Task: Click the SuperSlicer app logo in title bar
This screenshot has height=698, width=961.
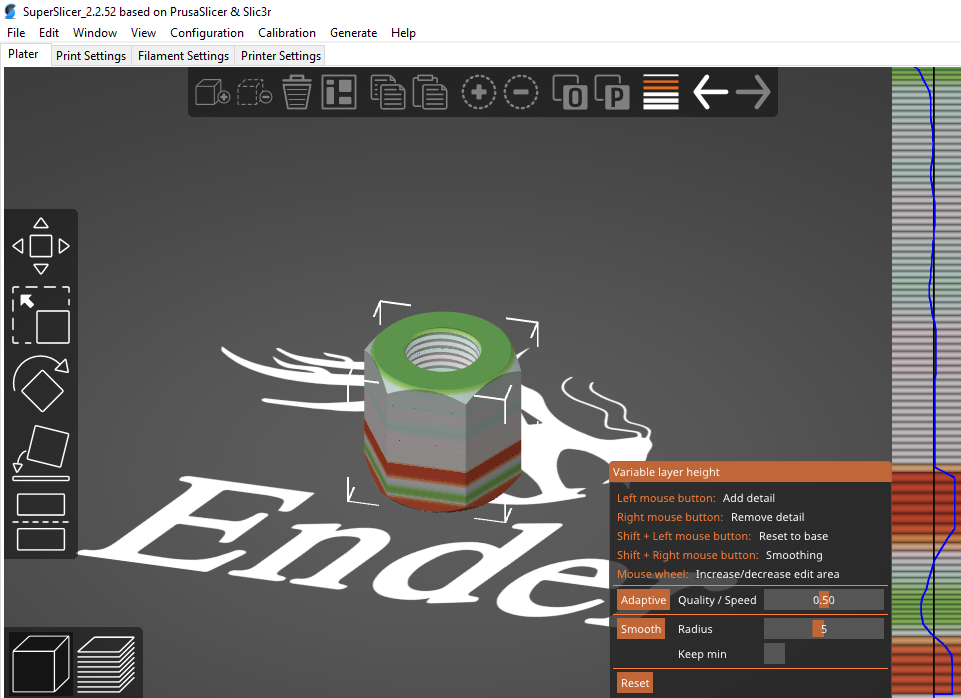Action: (10, 12)
